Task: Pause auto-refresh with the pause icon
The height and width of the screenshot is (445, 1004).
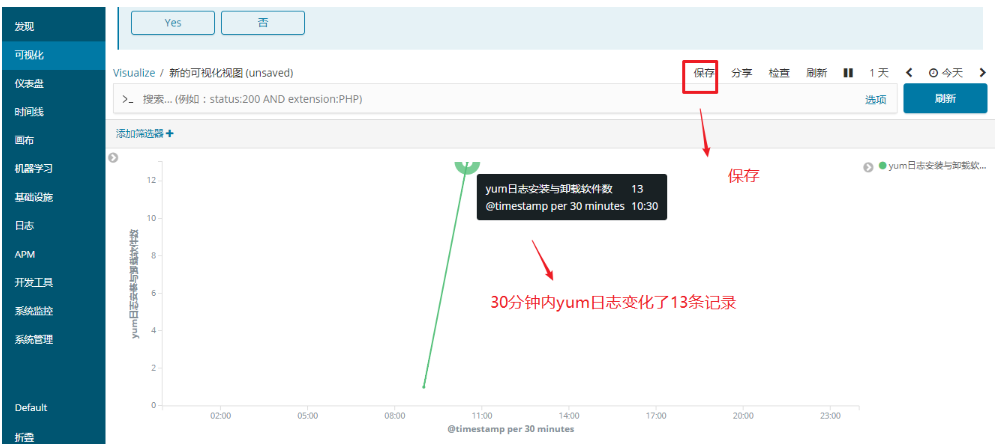Action: pyautogui.click(x=848, y=73)
